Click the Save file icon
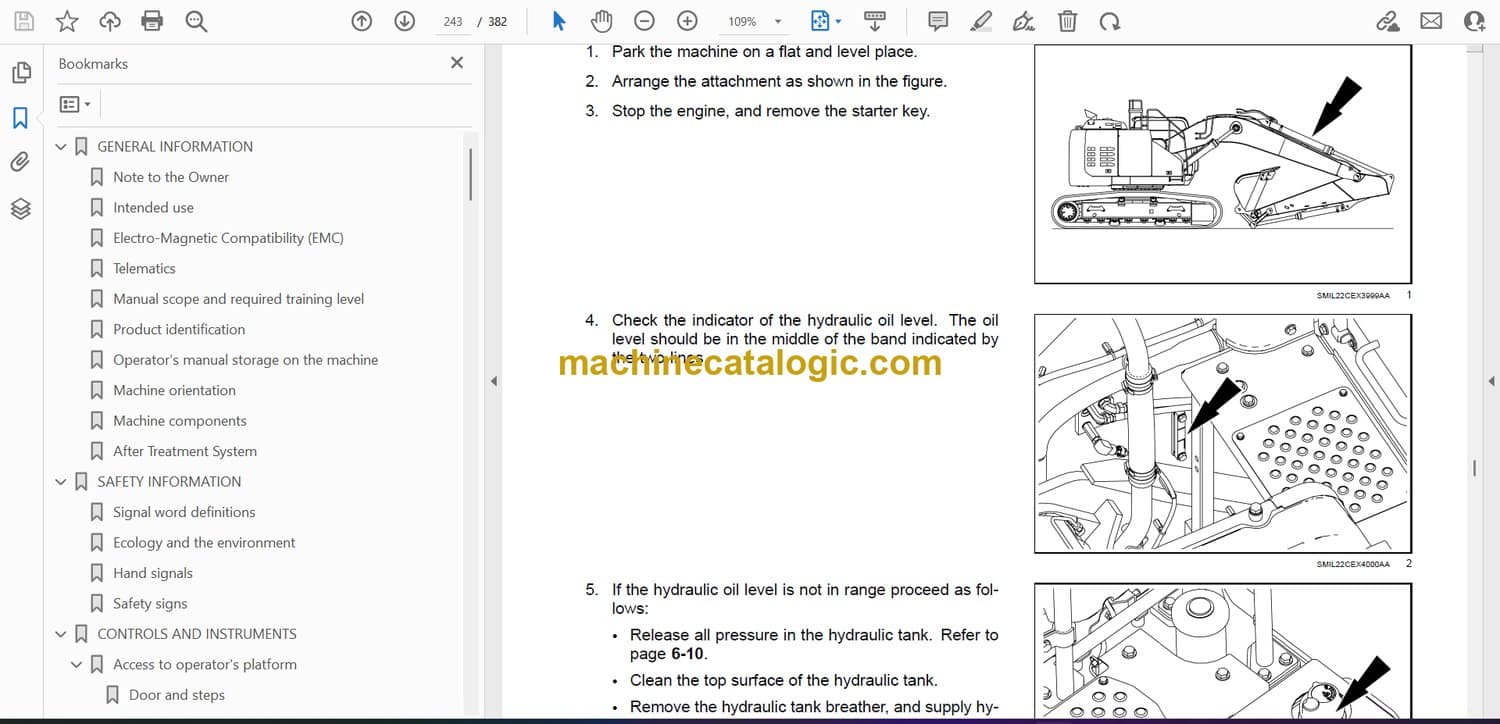Image resolution: width=1500 pixels, height=724 pixels. coord(24,21)
